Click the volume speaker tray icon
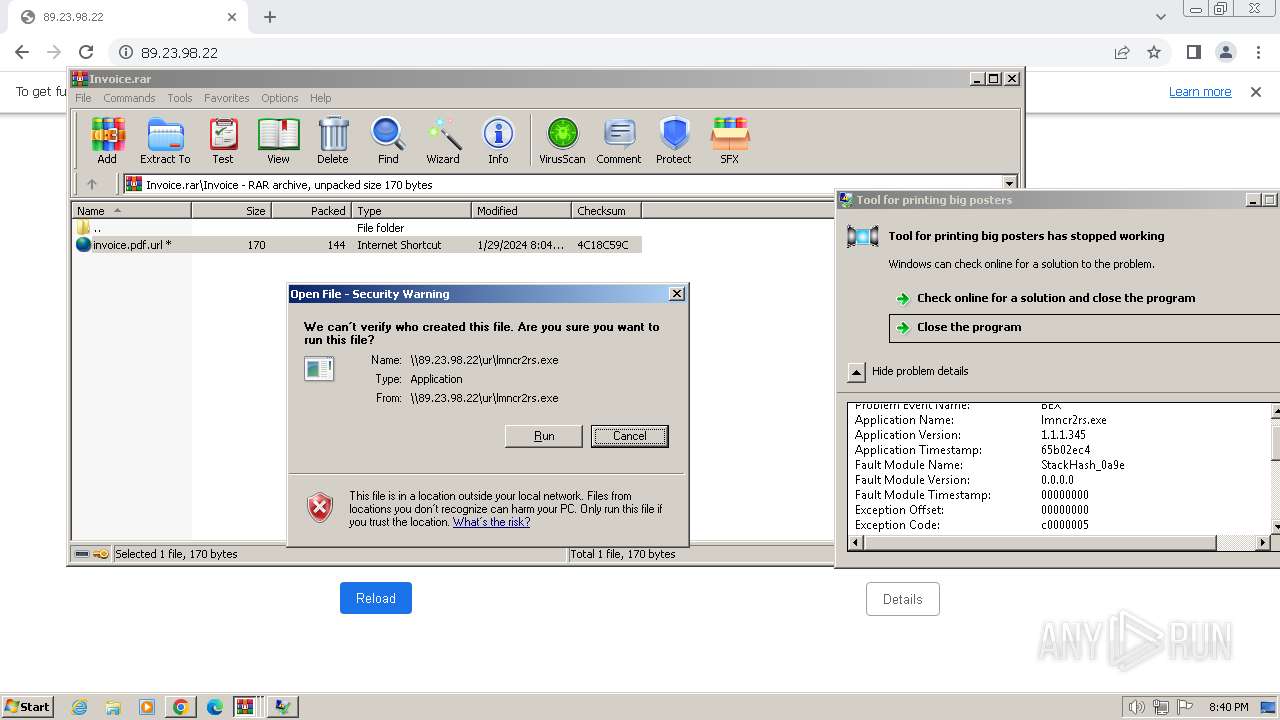 coord(1136,707)
